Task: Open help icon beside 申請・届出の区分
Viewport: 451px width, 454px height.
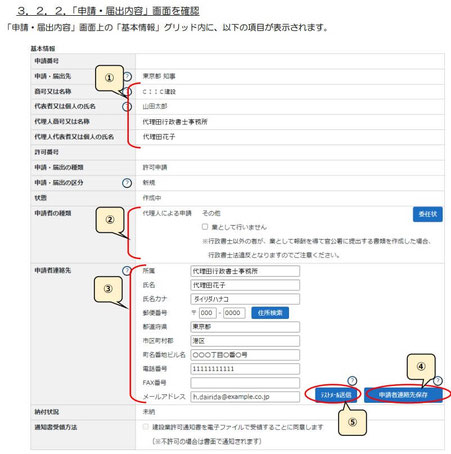Action: tap(127, 183)
